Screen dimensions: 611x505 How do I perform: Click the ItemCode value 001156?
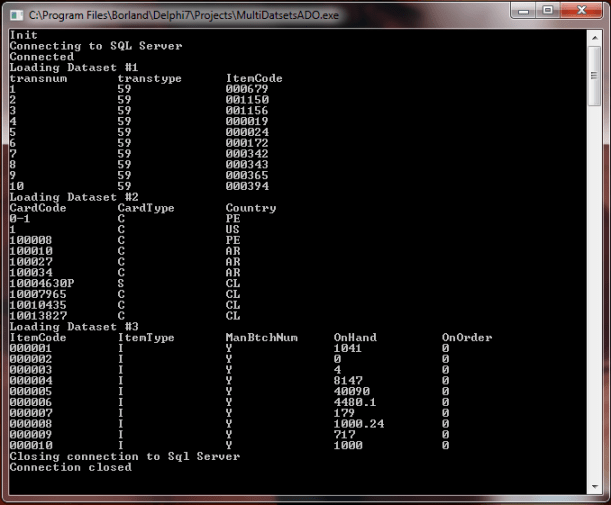pyautogui.click(x=247, y=111)
